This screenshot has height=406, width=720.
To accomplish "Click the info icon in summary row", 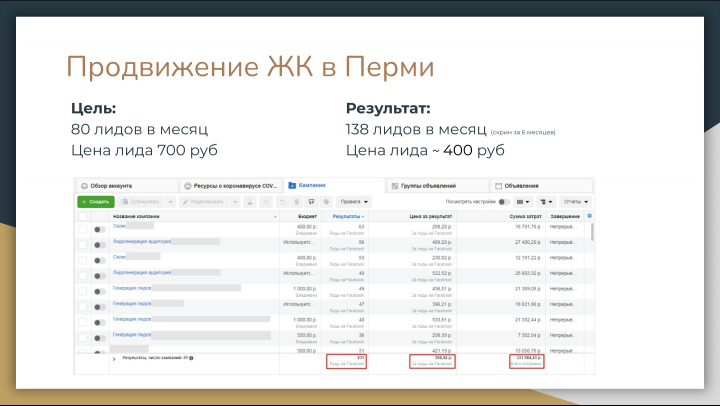I will pyautogui.click(x=191, y=358).
